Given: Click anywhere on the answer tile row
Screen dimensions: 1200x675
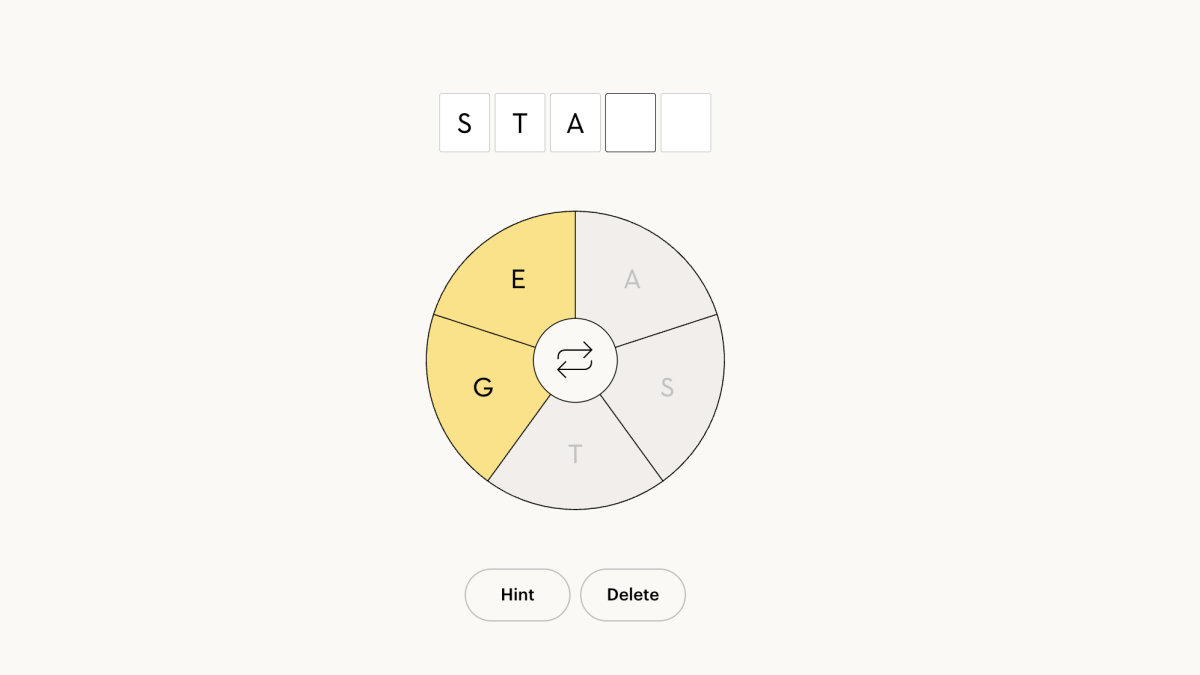Looking at the screenshot, I should 574,122.
